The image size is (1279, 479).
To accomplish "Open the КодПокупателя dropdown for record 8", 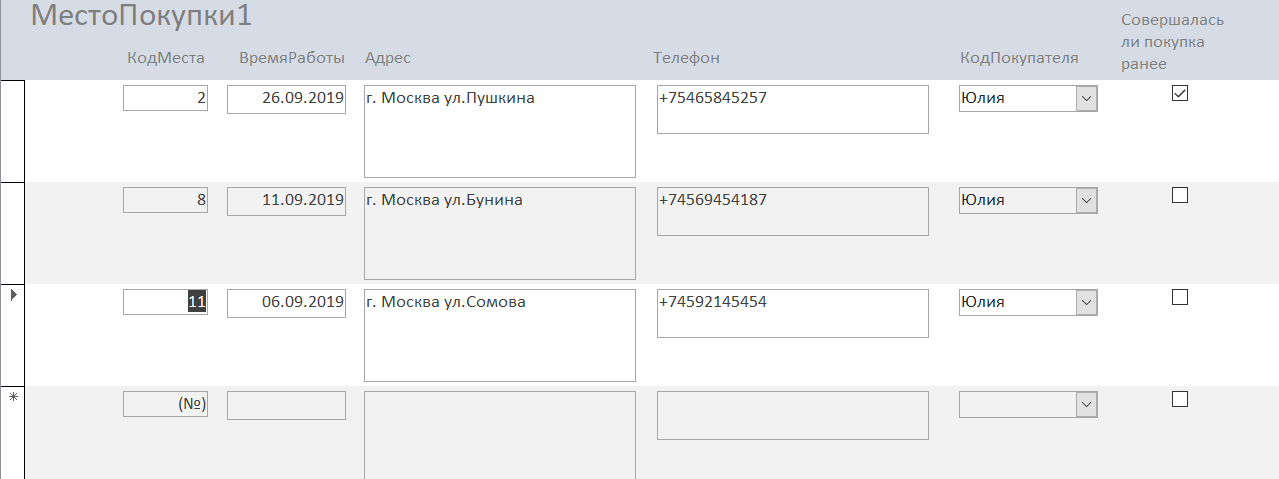I will 1086,200.
